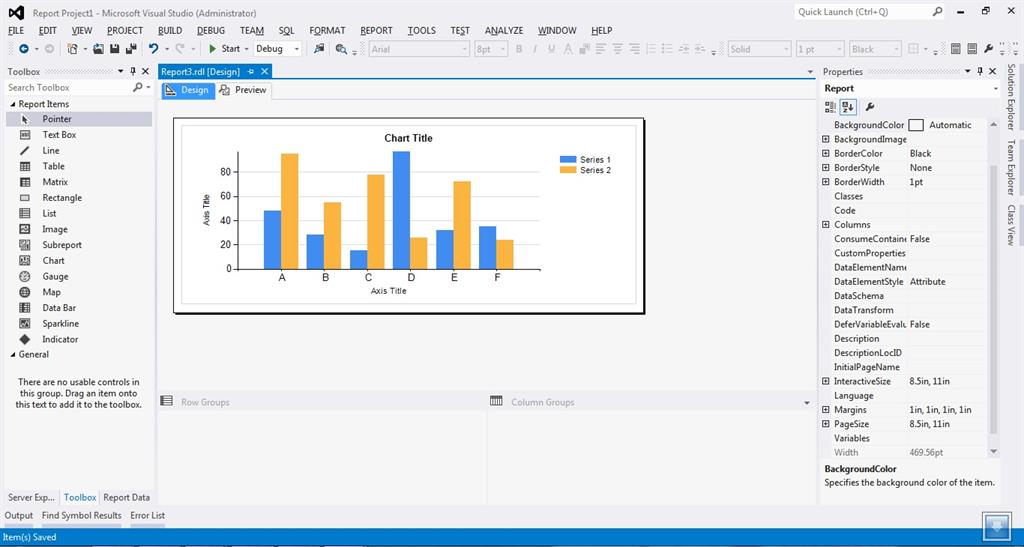Click the Report Header icon in toolbar
The image size is (1024, 547).
[955, 49]
